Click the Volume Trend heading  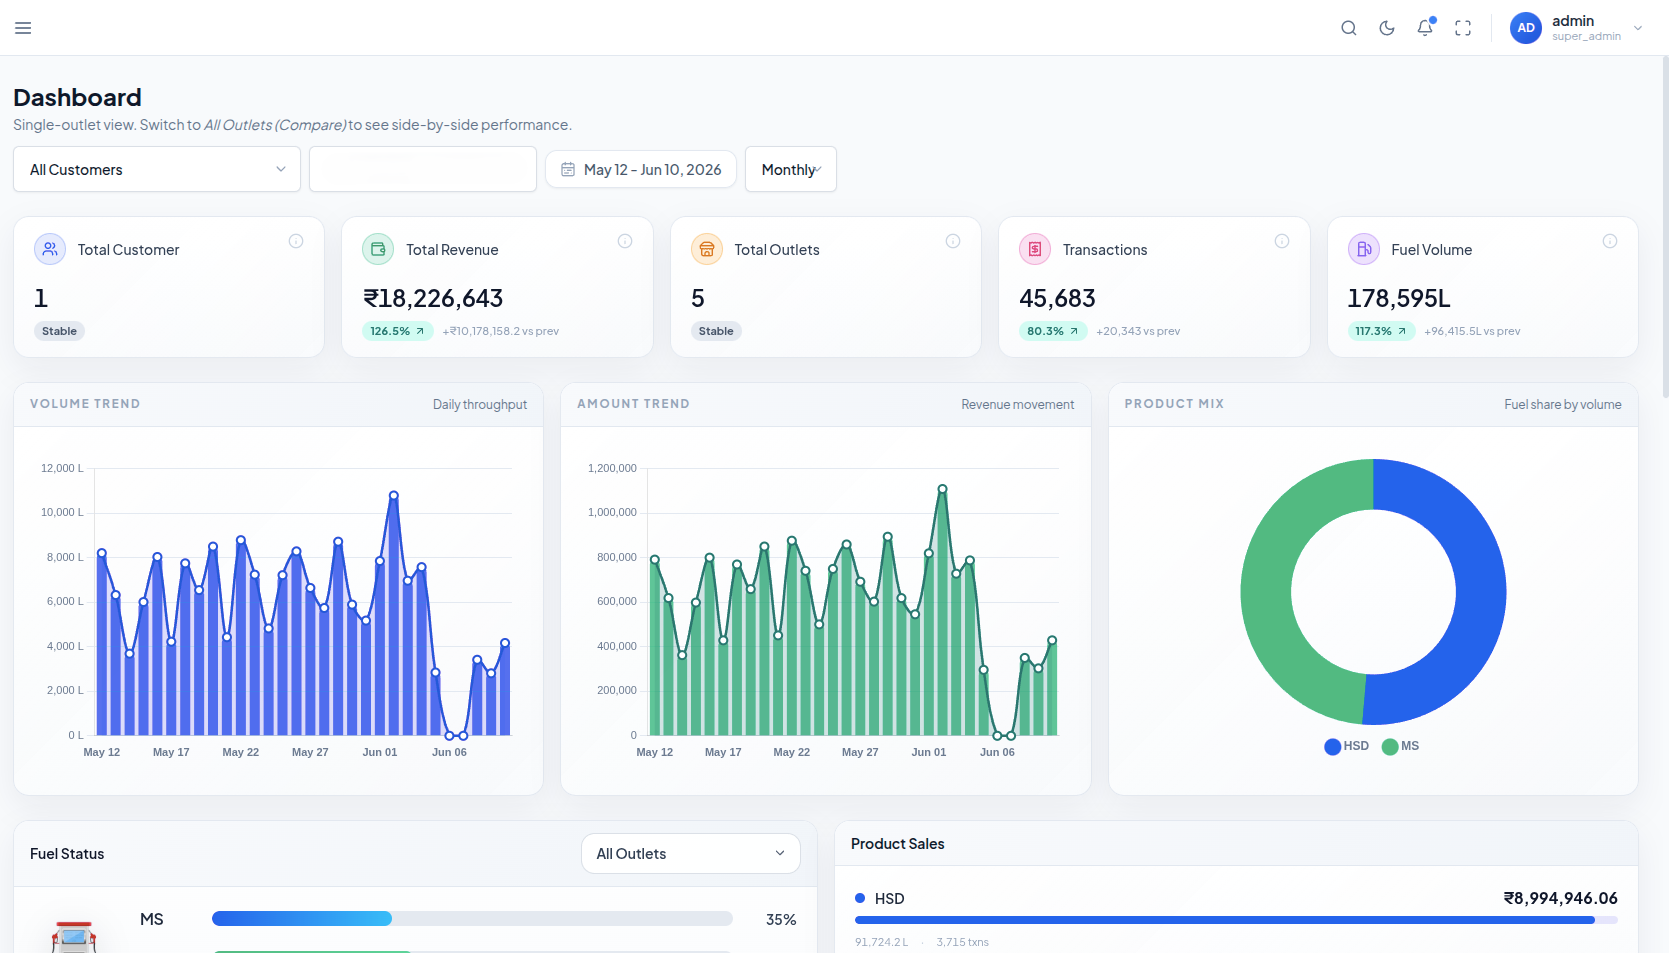point(85,404)
